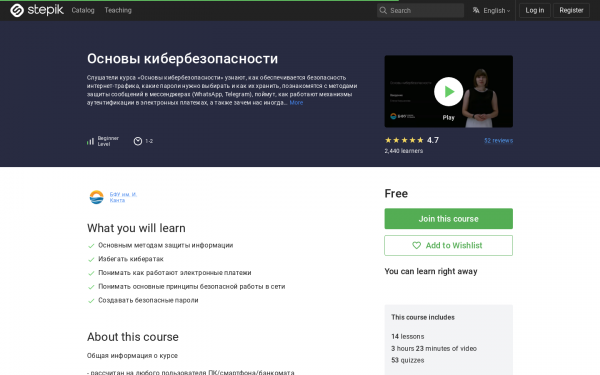The width and height of the screenshot is (600, 375).
Task: Click the heart icon on Wishlist button
Action: click(x=416, y=245)
